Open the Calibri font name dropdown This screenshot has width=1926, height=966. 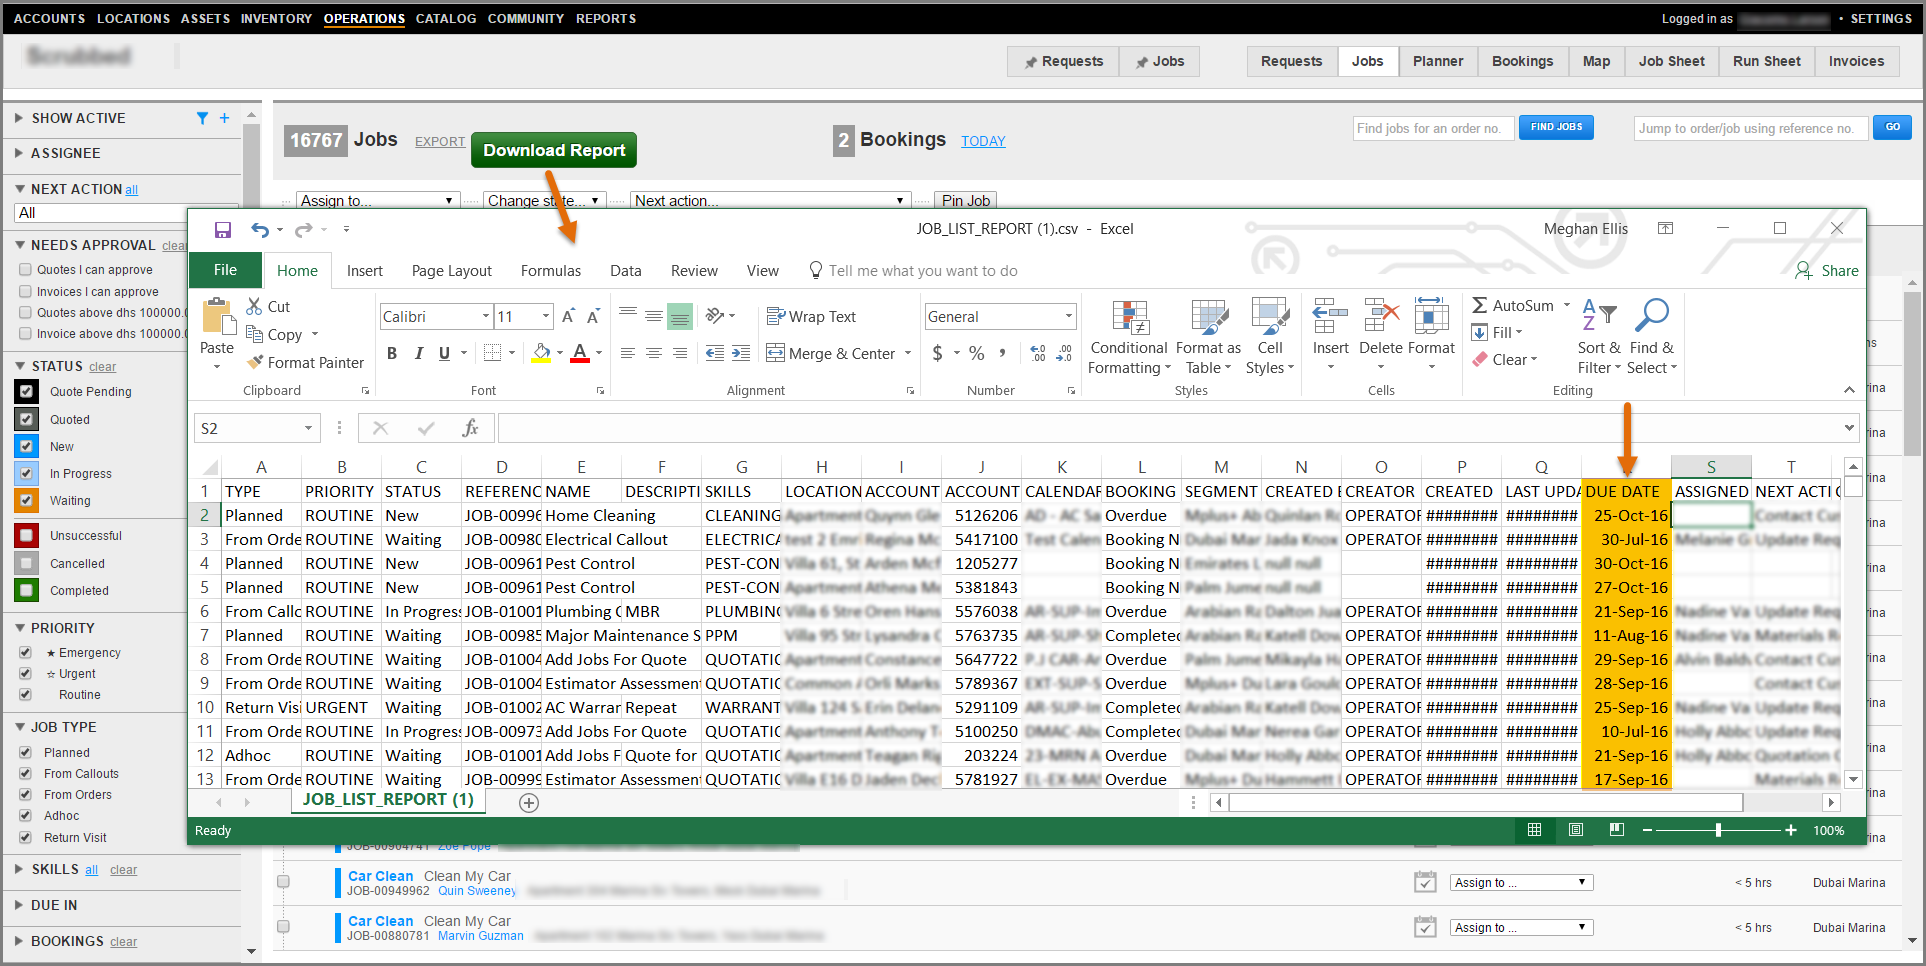[486, 317]
